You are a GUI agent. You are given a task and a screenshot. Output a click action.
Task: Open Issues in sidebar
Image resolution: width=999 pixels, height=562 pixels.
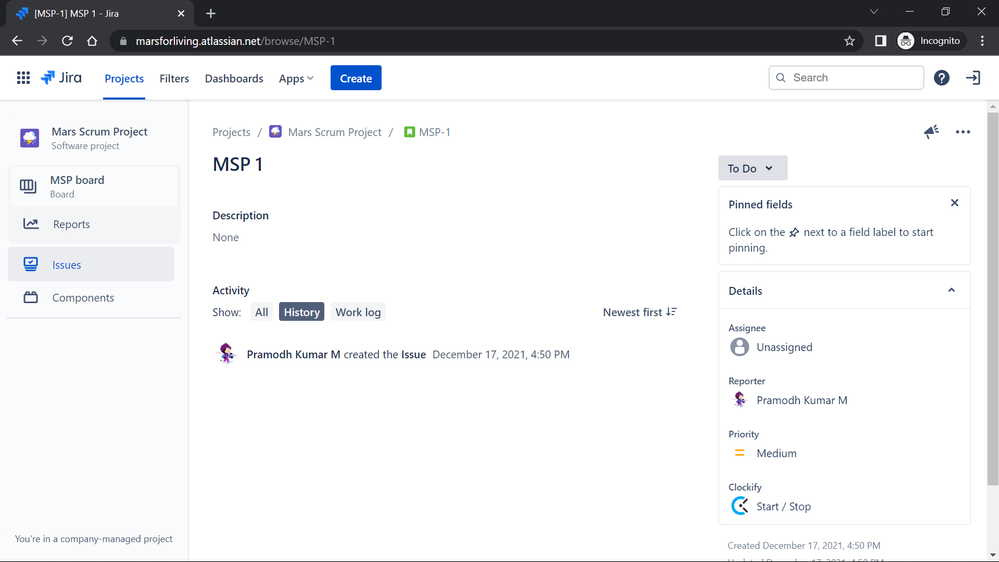pos(91,264)
